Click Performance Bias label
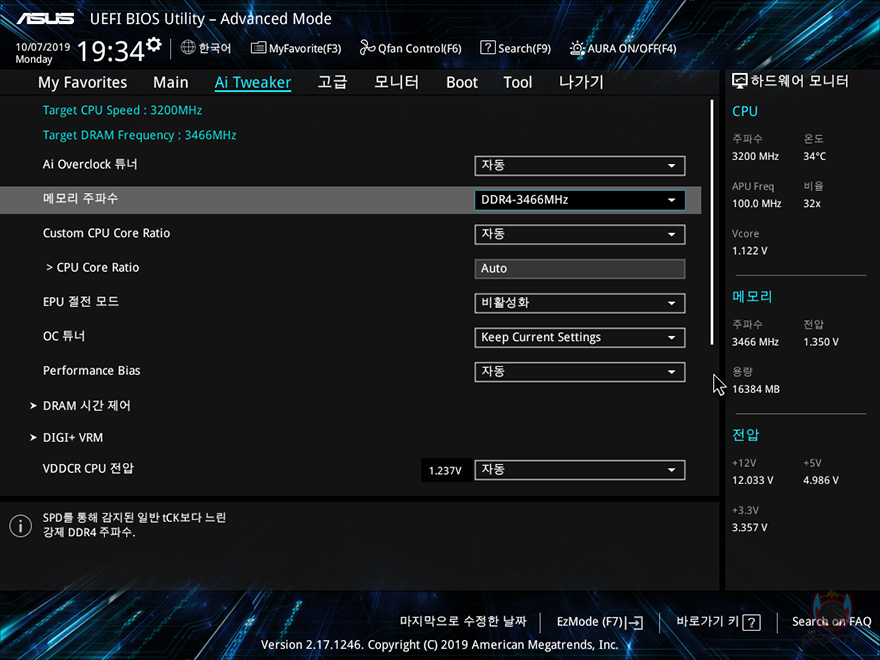880x660 pixels. click(91, 370)
